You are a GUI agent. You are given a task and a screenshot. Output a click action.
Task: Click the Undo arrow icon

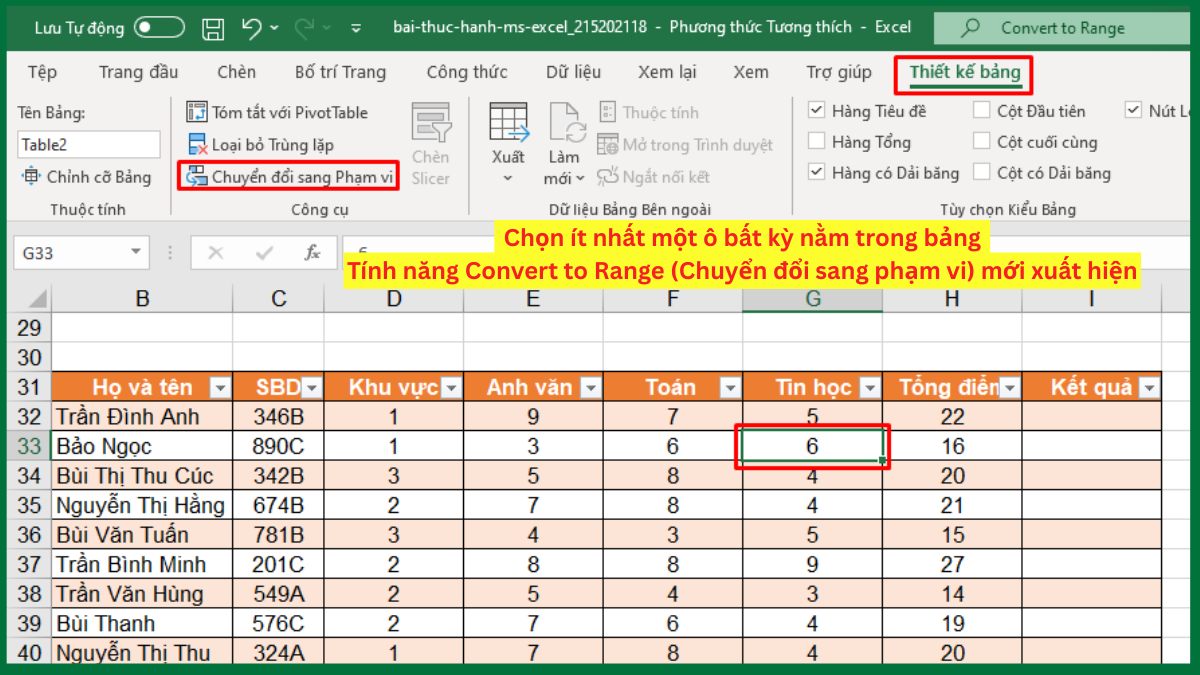[250, 27]
